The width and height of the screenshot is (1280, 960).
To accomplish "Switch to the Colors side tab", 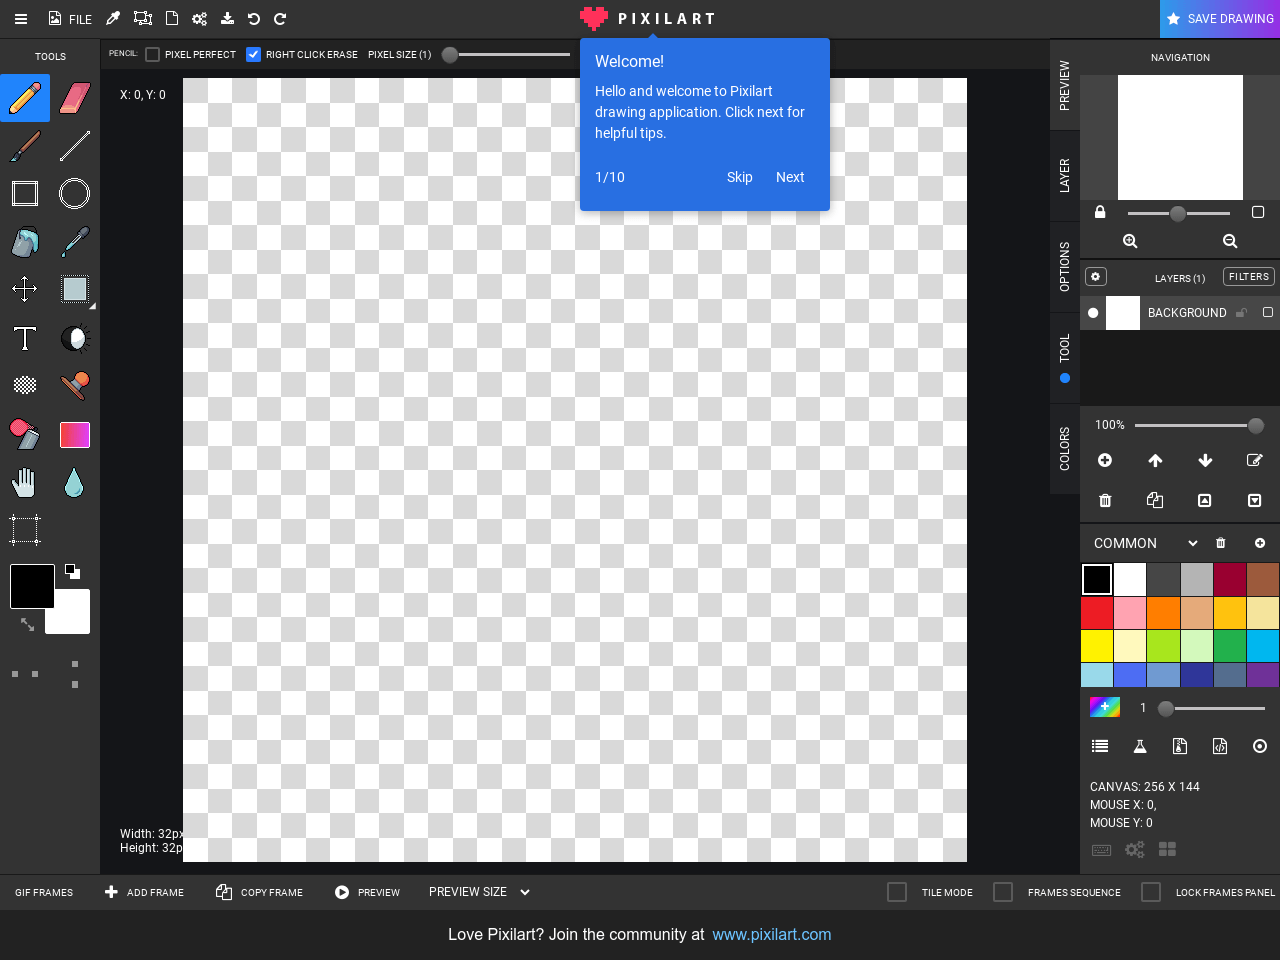I will [1065, 449].
